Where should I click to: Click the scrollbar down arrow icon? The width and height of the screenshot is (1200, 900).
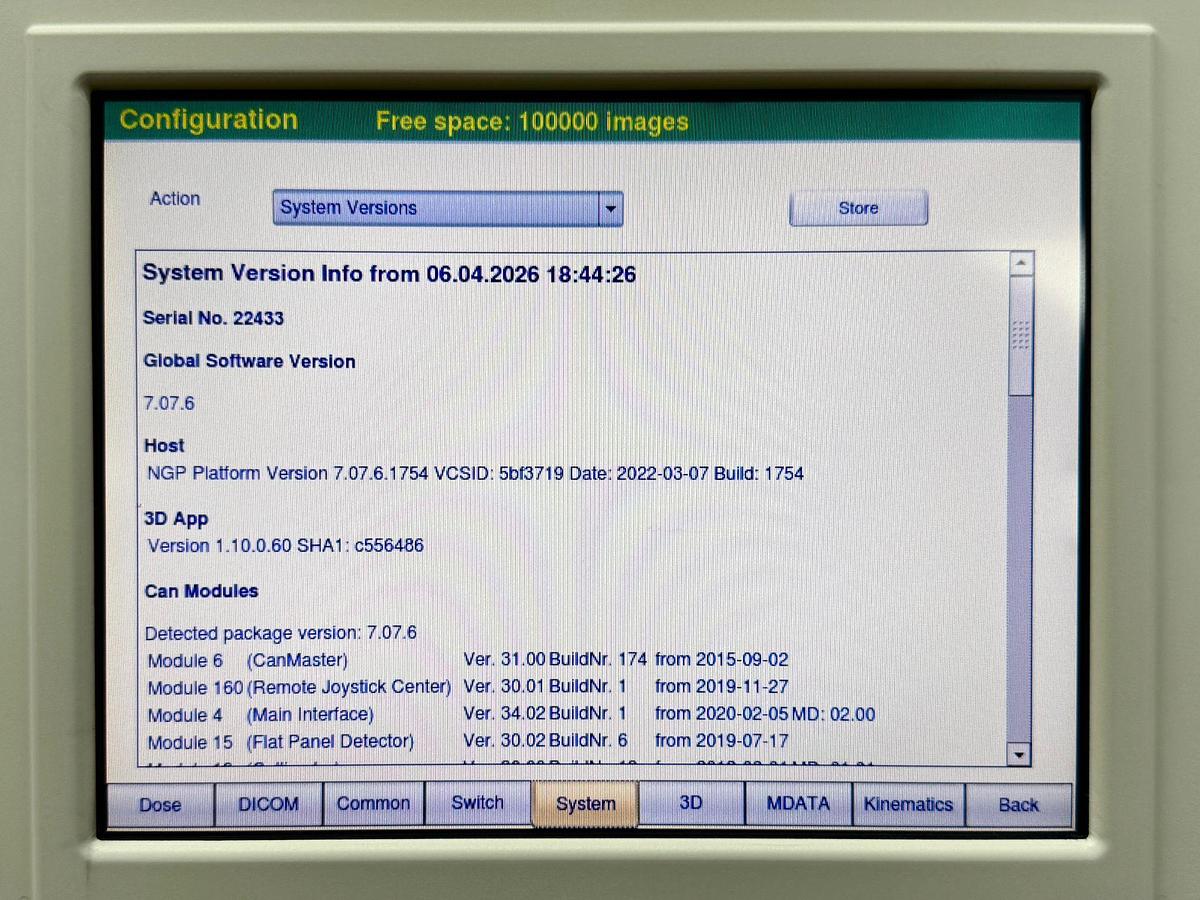tap(1019, 754)
